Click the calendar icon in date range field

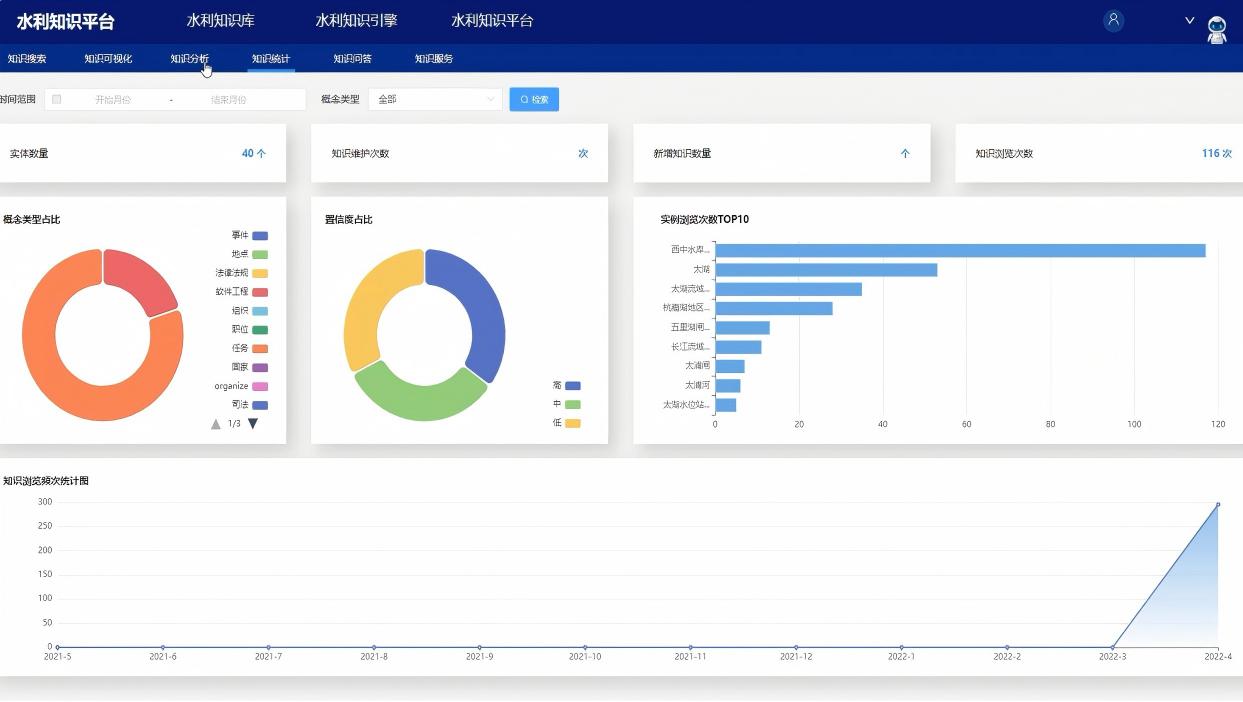pyautogui.click(x=57, y=99)
